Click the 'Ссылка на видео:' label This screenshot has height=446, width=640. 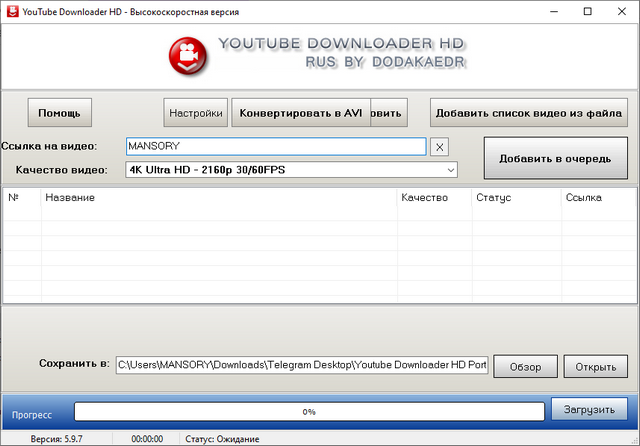tap(49, 146)
